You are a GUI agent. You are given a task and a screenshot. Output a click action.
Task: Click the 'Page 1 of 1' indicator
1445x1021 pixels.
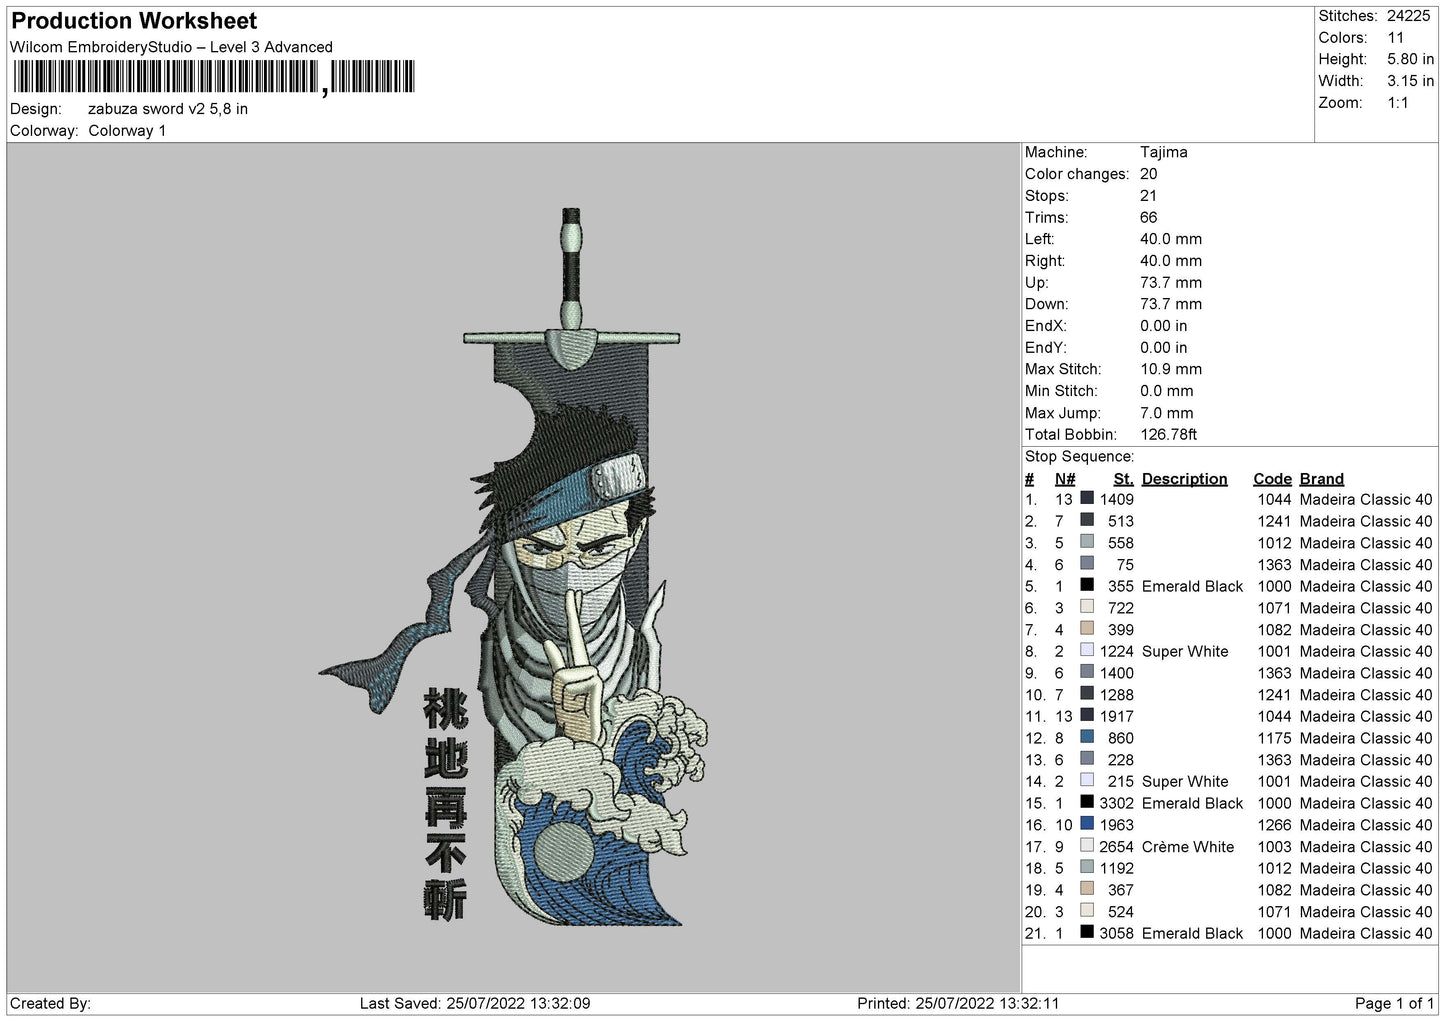[1395, 1003]
